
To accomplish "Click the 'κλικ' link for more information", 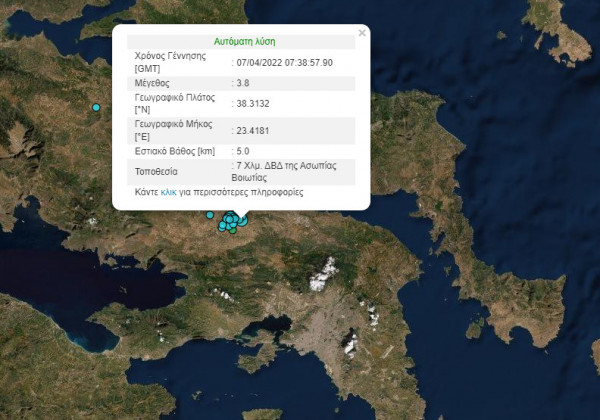I will coord(168,191).
